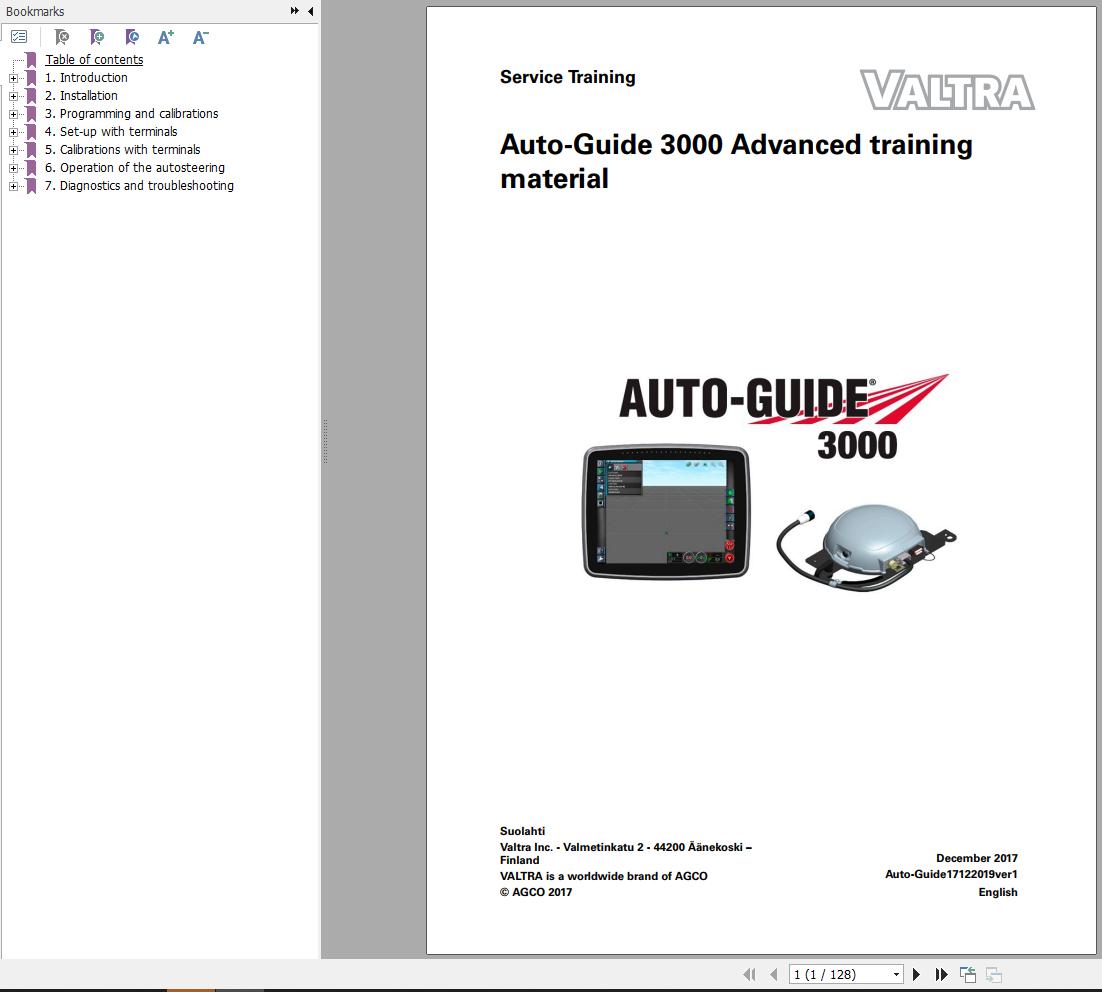1102x992 pixels.
Task: Select 6. Operation of the autosteering label
Action: [135, 167]
